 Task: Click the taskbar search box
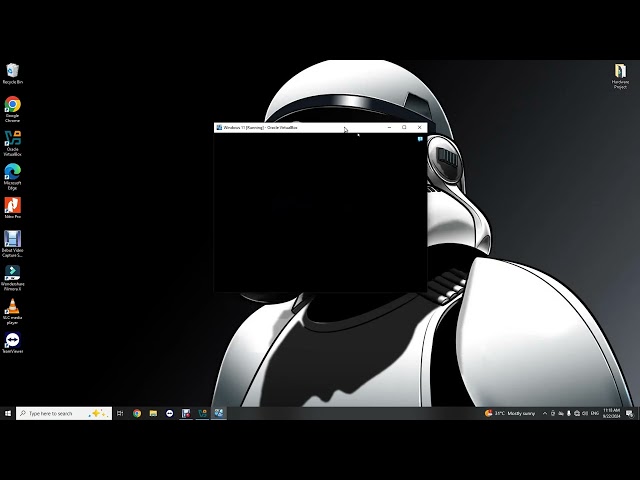pos(64,413)
